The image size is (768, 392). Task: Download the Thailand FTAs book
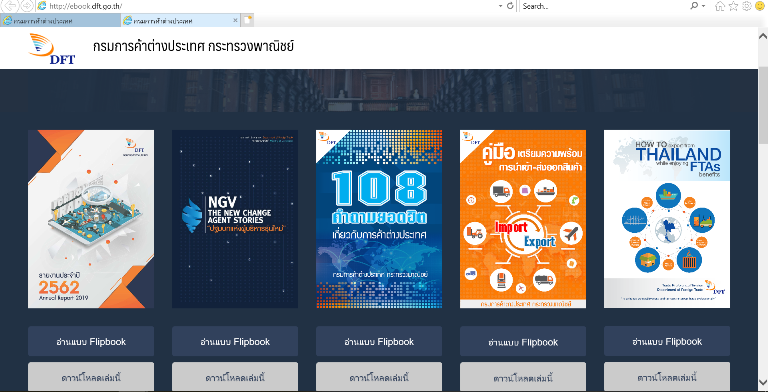(667, 377)
